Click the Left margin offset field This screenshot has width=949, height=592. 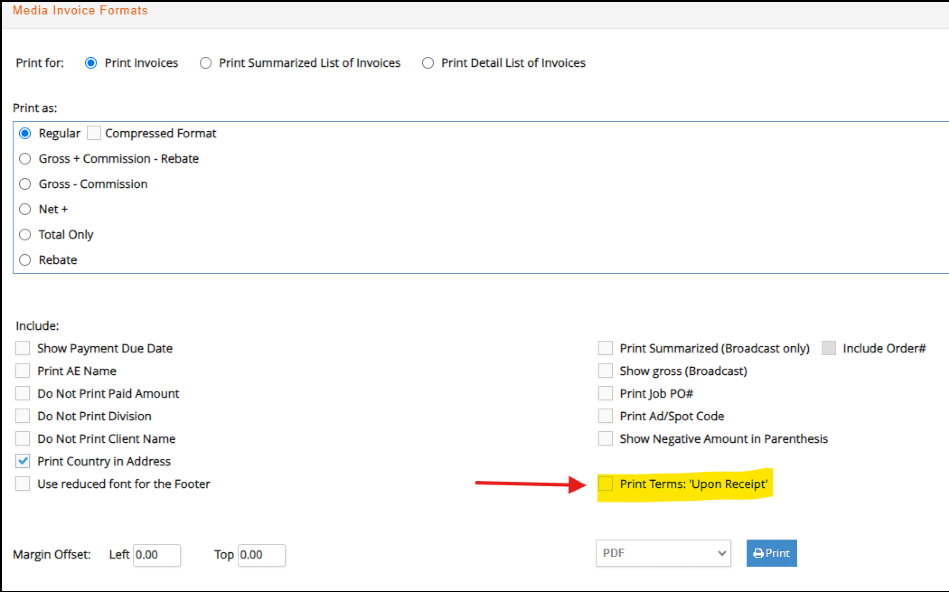(157, 555)
